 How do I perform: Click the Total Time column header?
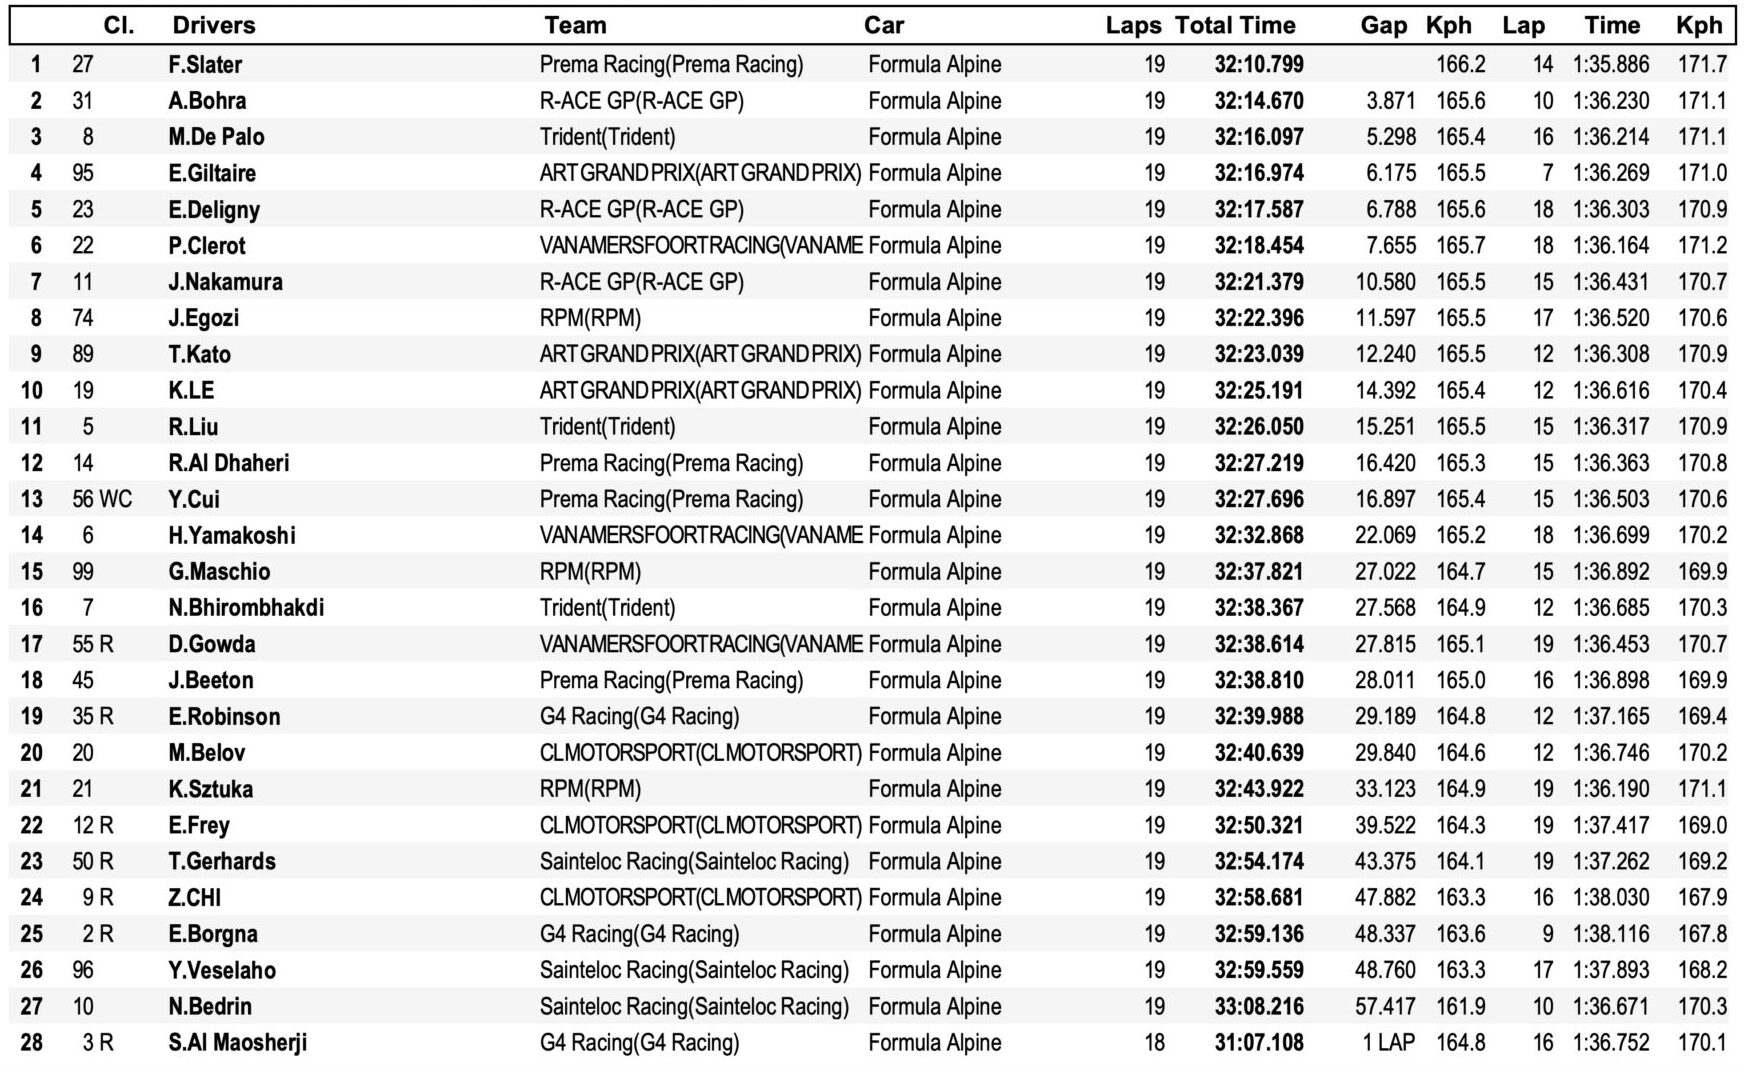(x=1235, y=25)
